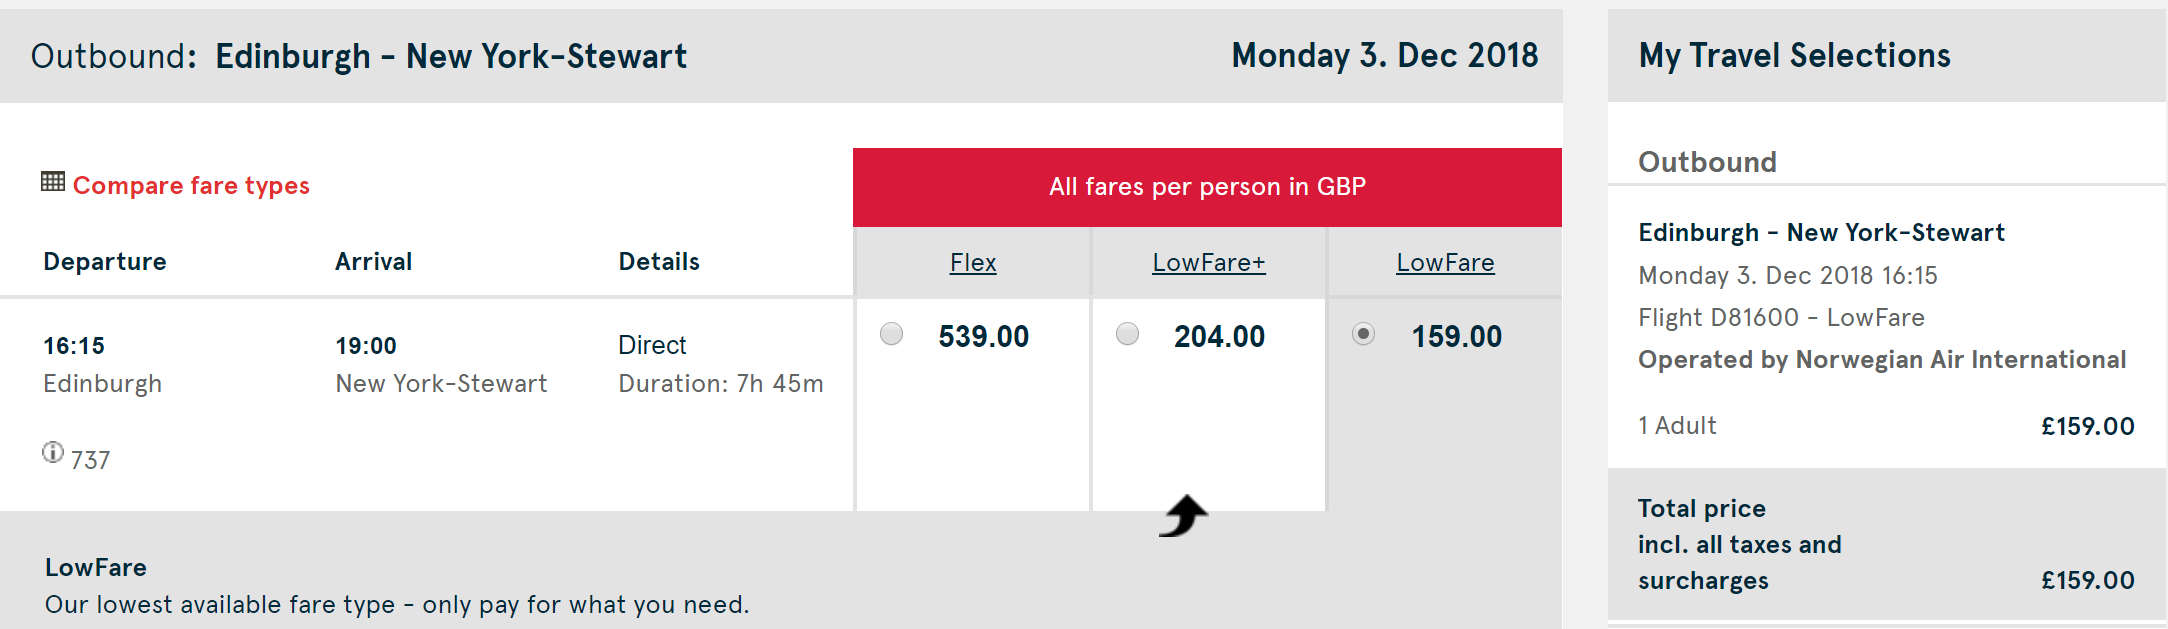2168x629 pixels.
Task: Click the Flight D81600 - LowFare line
Action: click(1781, 318)
